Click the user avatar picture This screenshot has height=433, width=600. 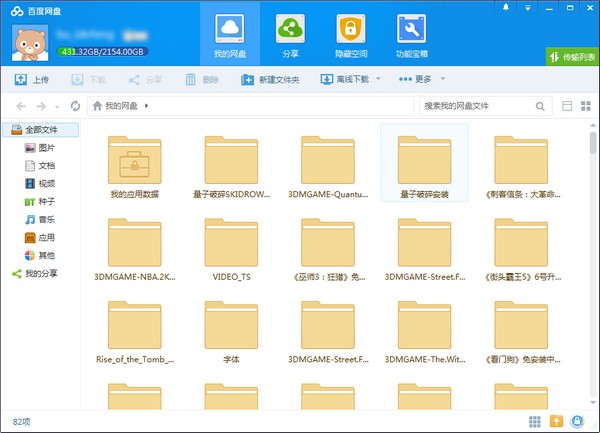[30, 42]
